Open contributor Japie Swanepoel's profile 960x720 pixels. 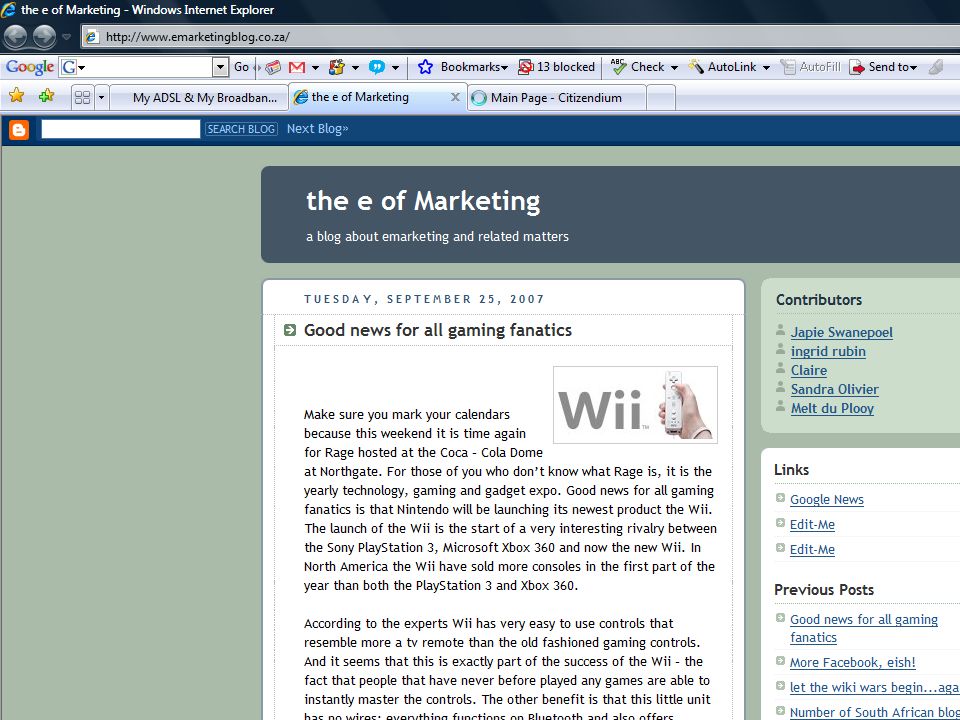(841, 332)
